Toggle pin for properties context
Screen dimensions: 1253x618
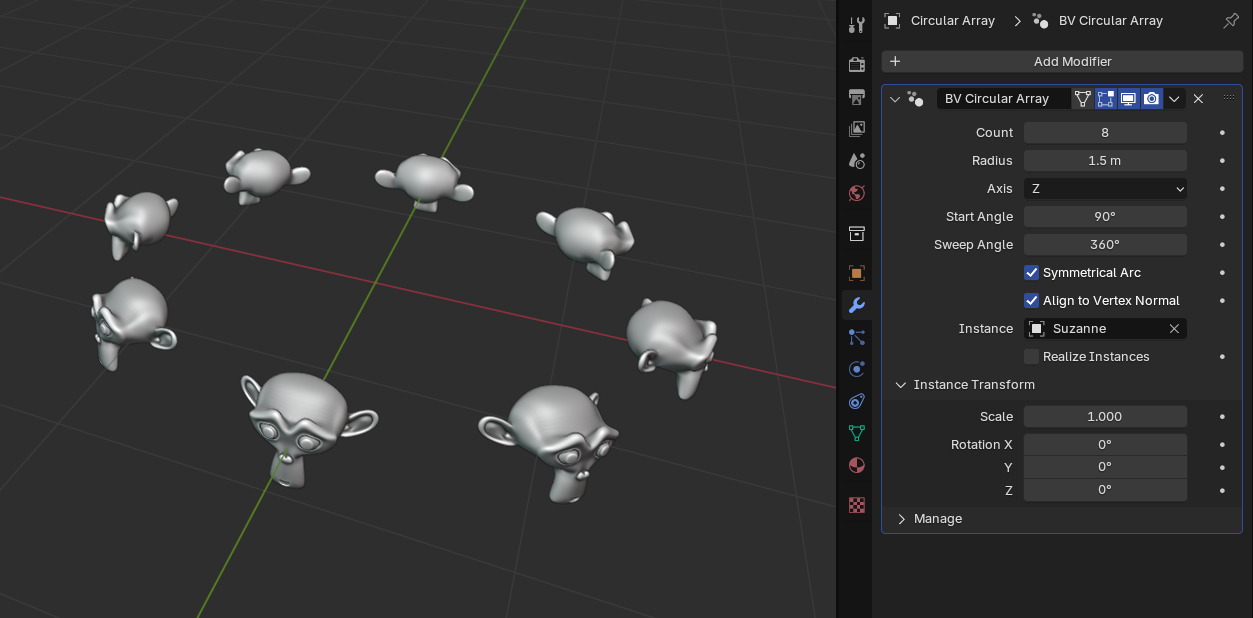point(1231,20)
